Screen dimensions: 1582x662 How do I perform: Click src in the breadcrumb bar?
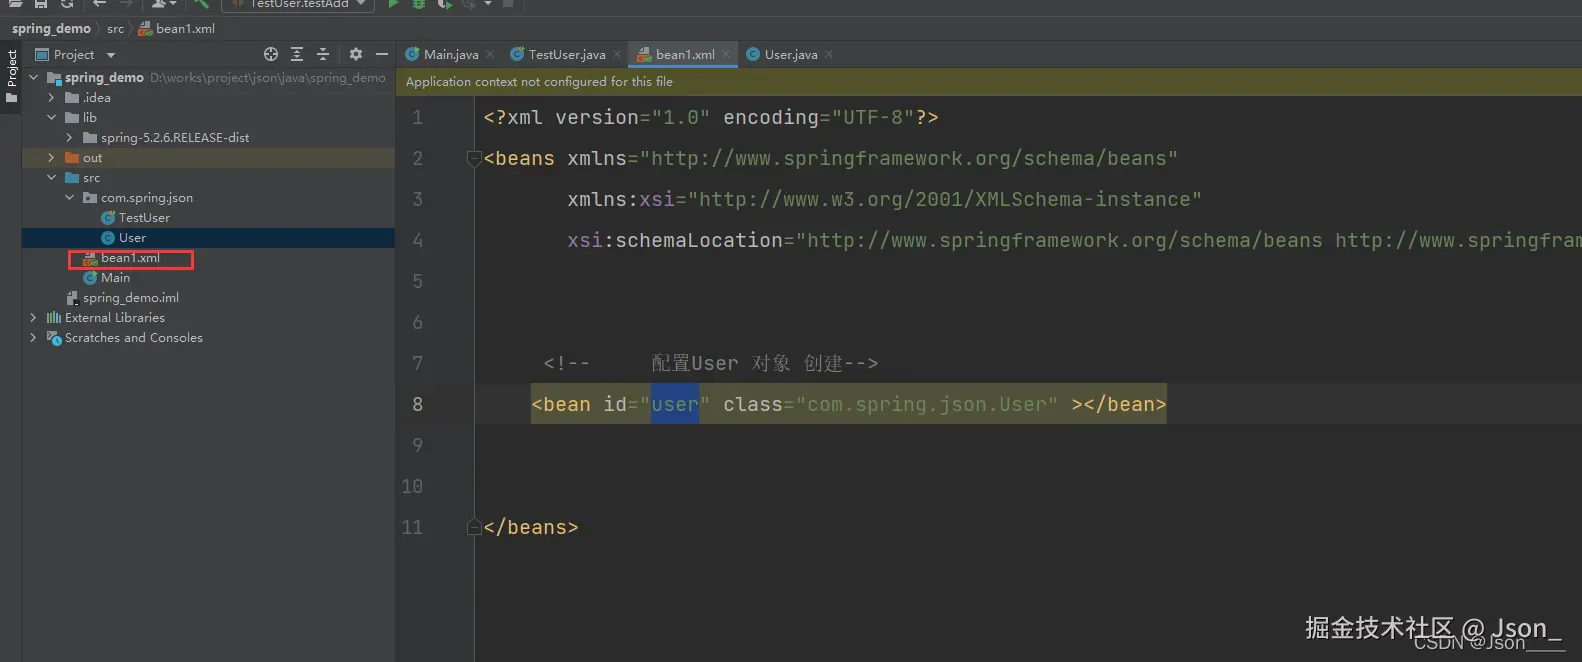pyautogui.click(x=116, y=28)
